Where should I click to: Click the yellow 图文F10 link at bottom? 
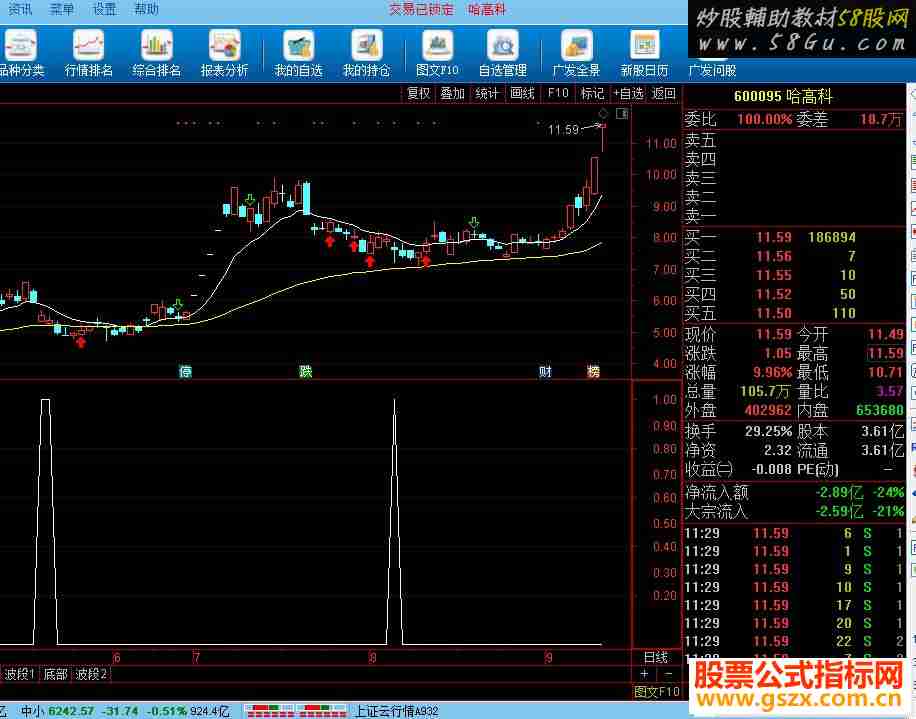pyautogui.click(x=657, y=692)
